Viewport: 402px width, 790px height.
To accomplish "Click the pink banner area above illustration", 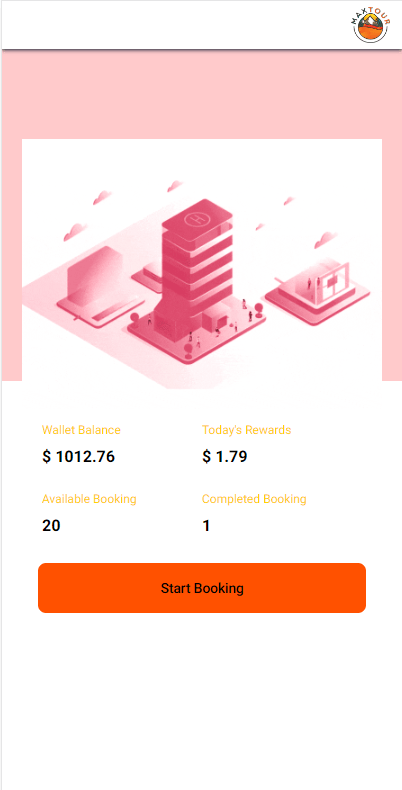I will pos(202,94).
